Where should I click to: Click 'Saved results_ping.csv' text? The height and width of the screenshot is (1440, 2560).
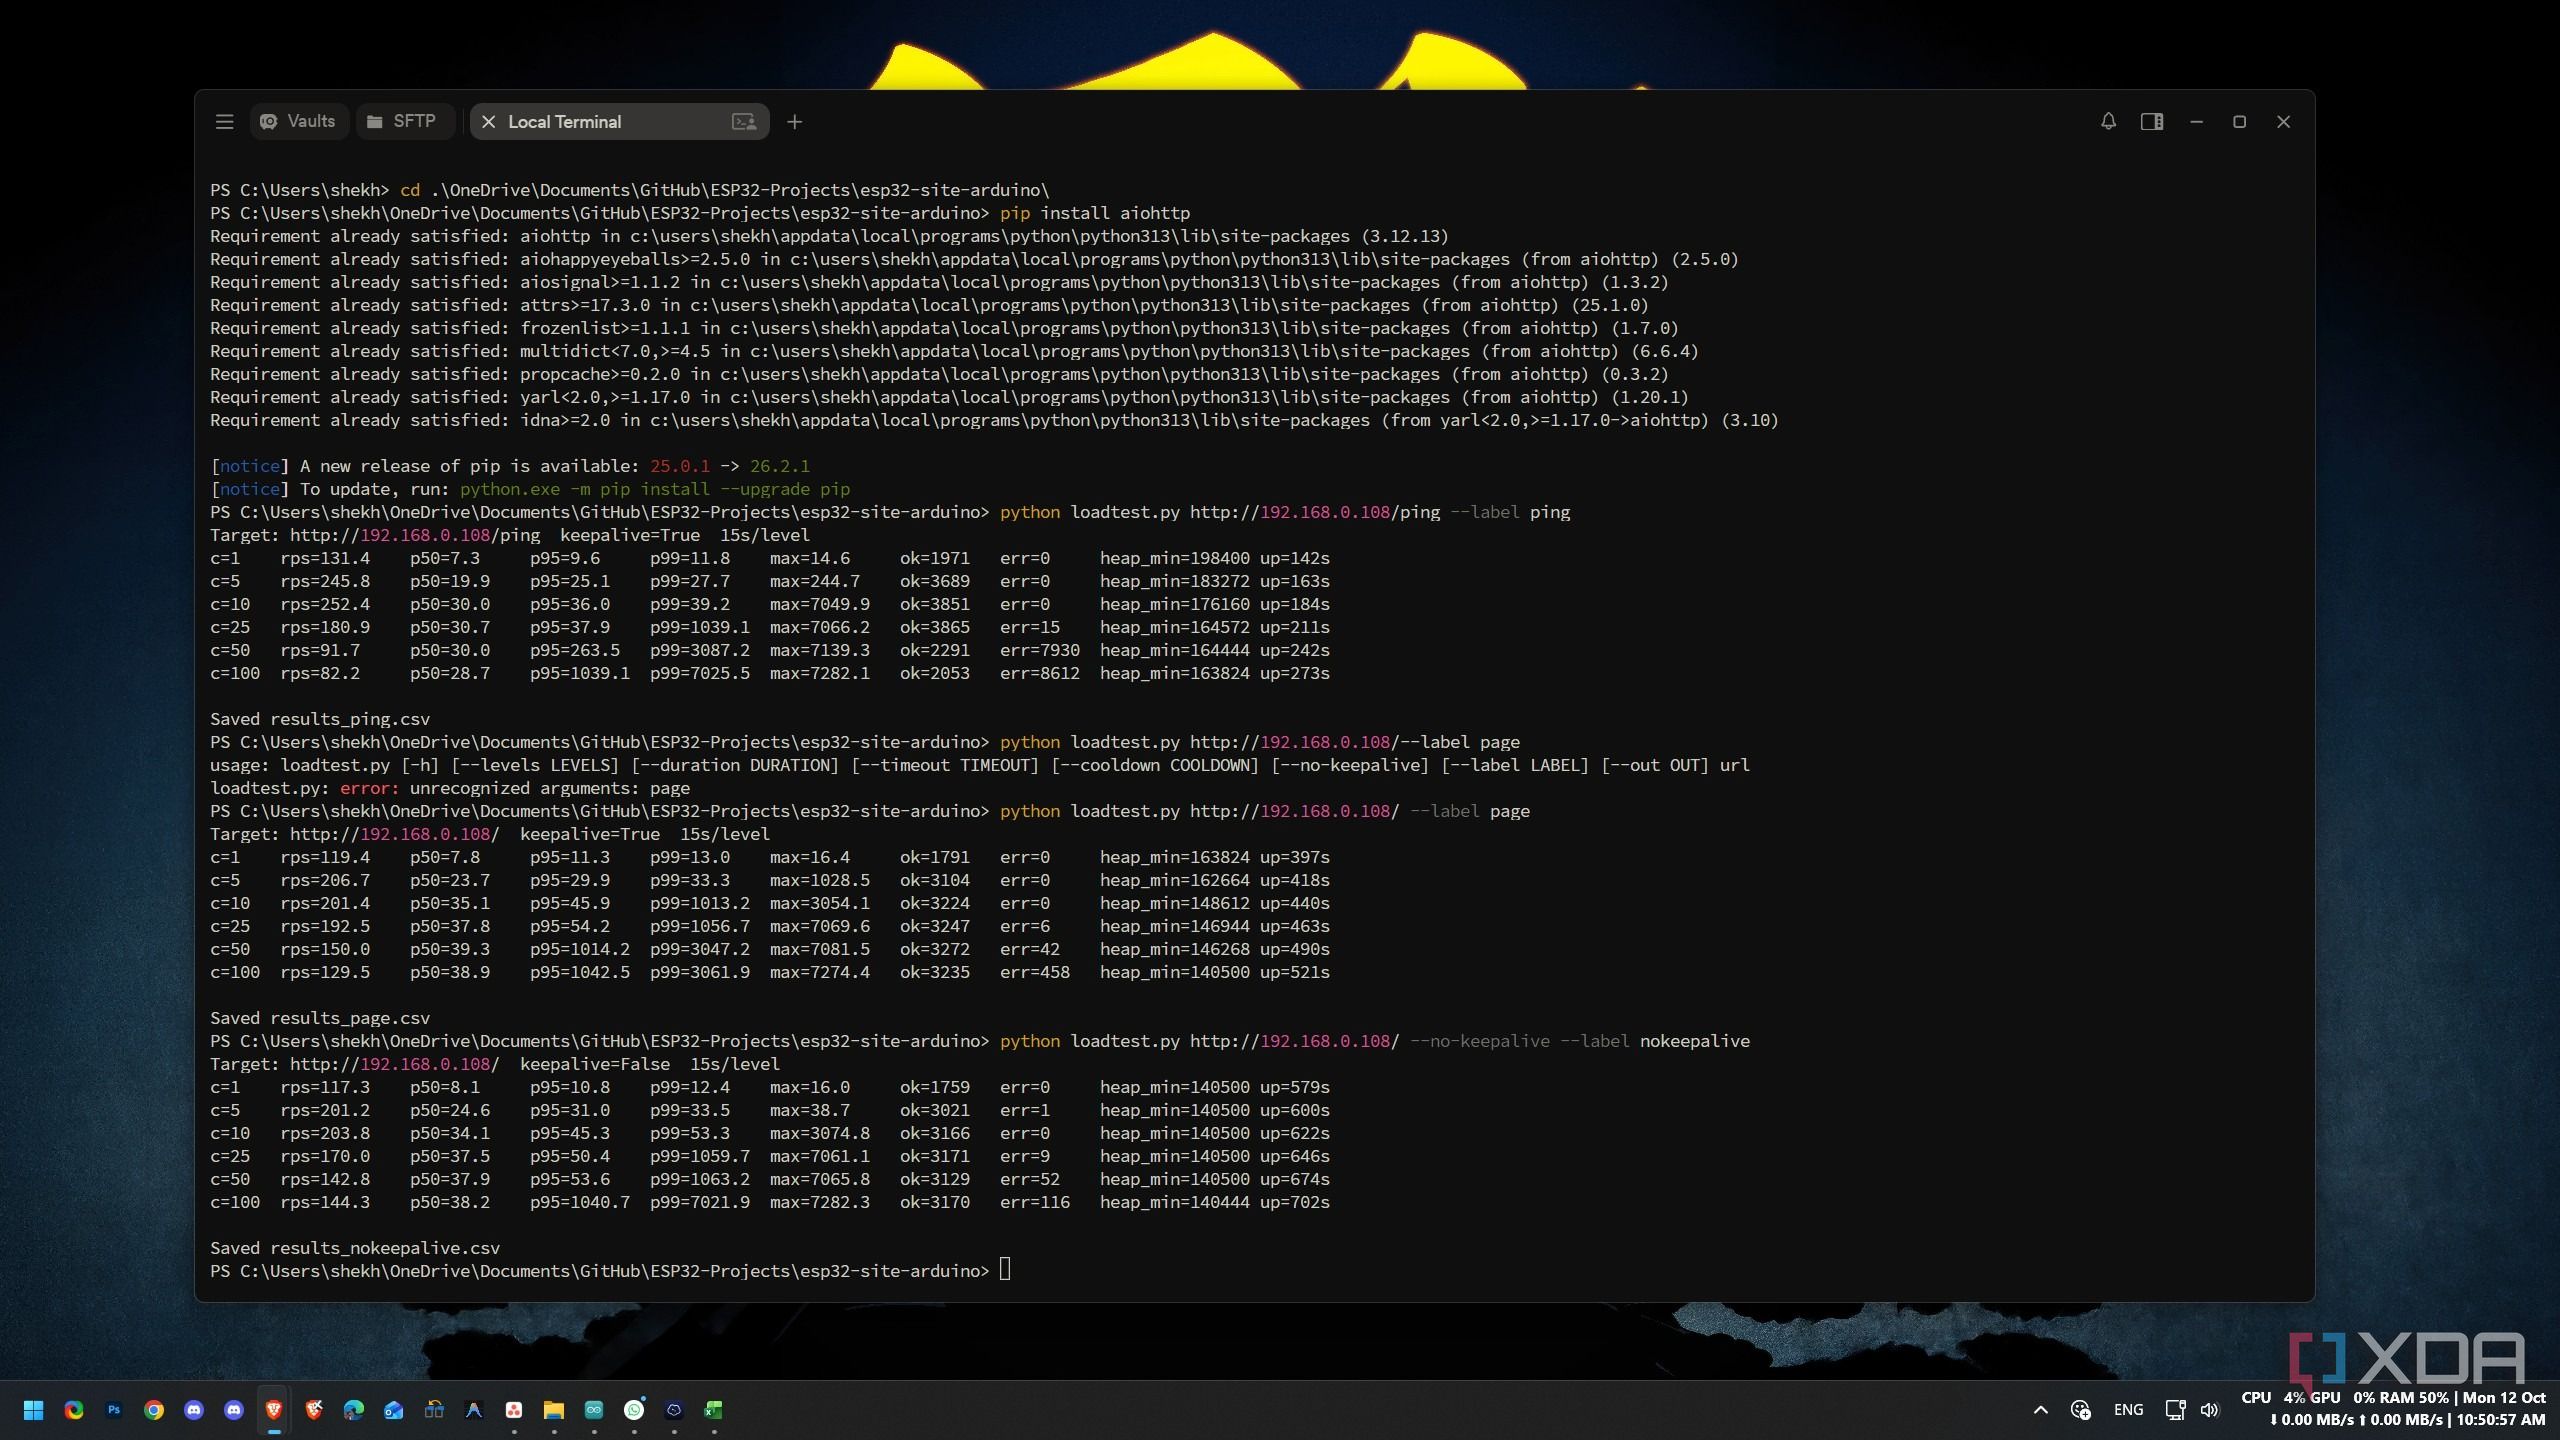320,719
